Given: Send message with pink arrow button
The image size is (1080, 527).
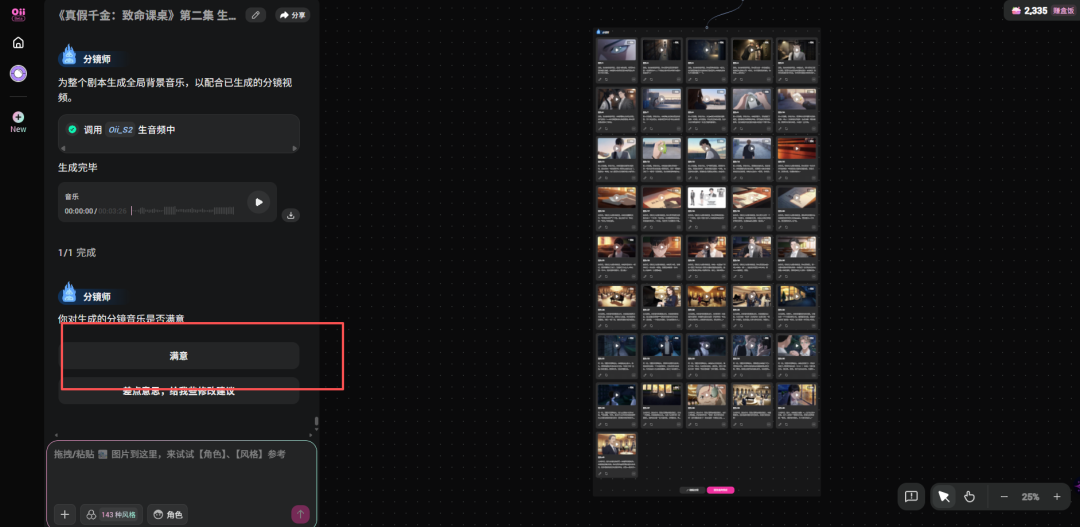Looking at the screenshot, I should [x=300, y=514].
